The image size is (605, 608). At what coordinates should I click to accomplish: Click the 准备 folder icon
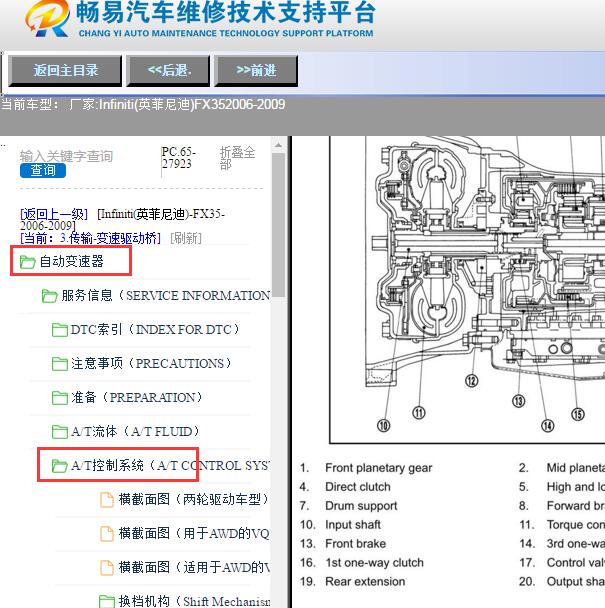click(x=59, y=398)
